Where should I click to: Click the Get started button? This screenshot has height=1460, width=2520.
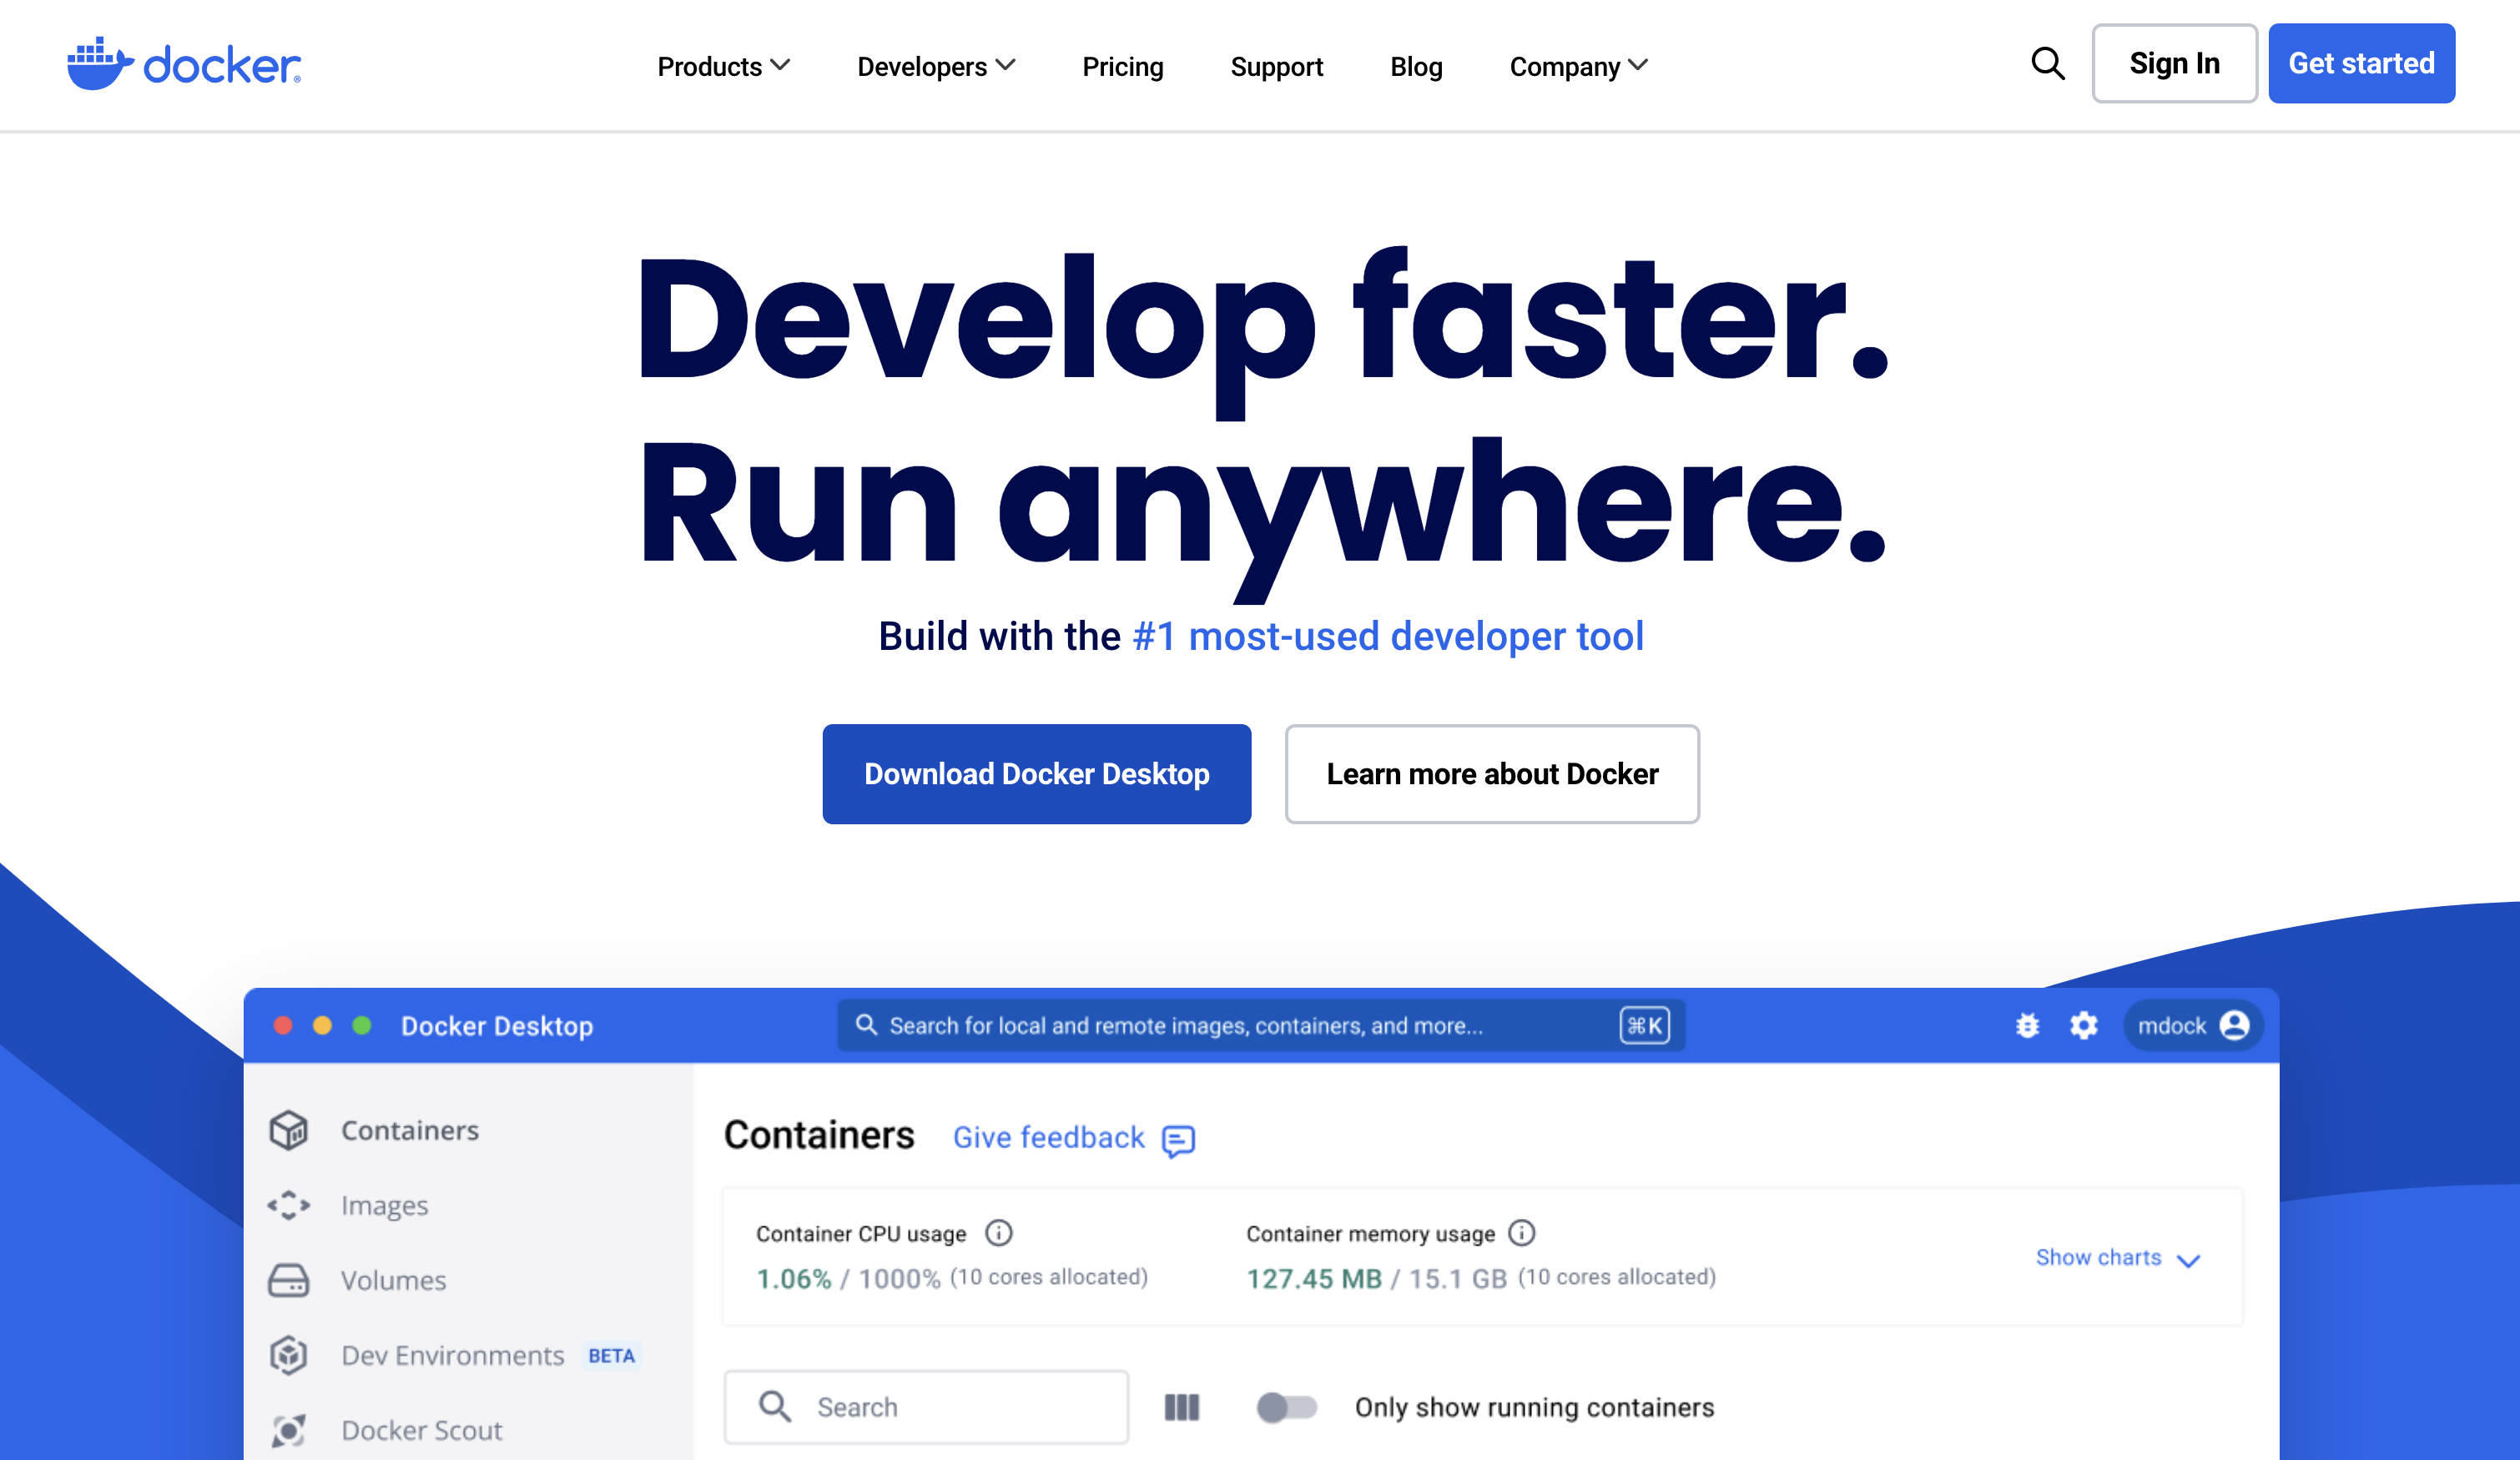point(2361,63)
